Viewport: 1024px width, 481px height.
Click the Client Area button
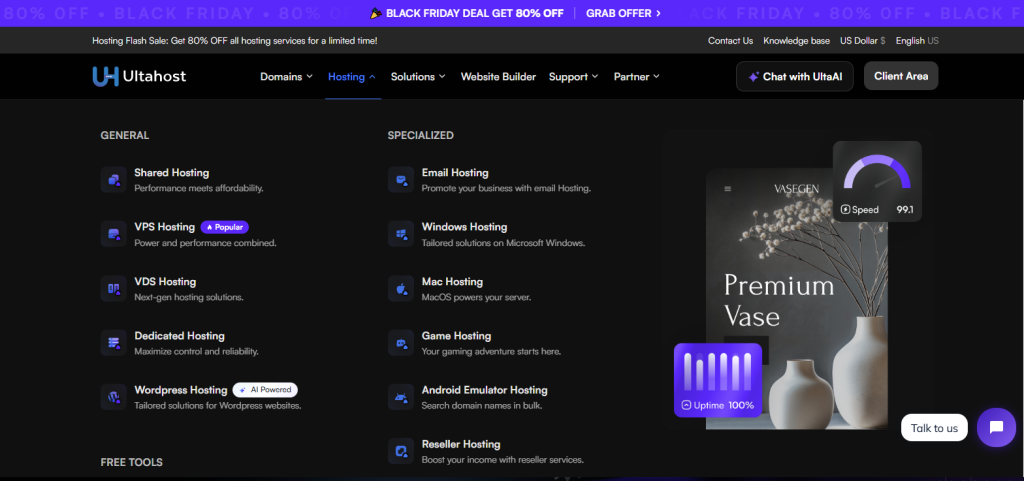click(x=901, y=76)
